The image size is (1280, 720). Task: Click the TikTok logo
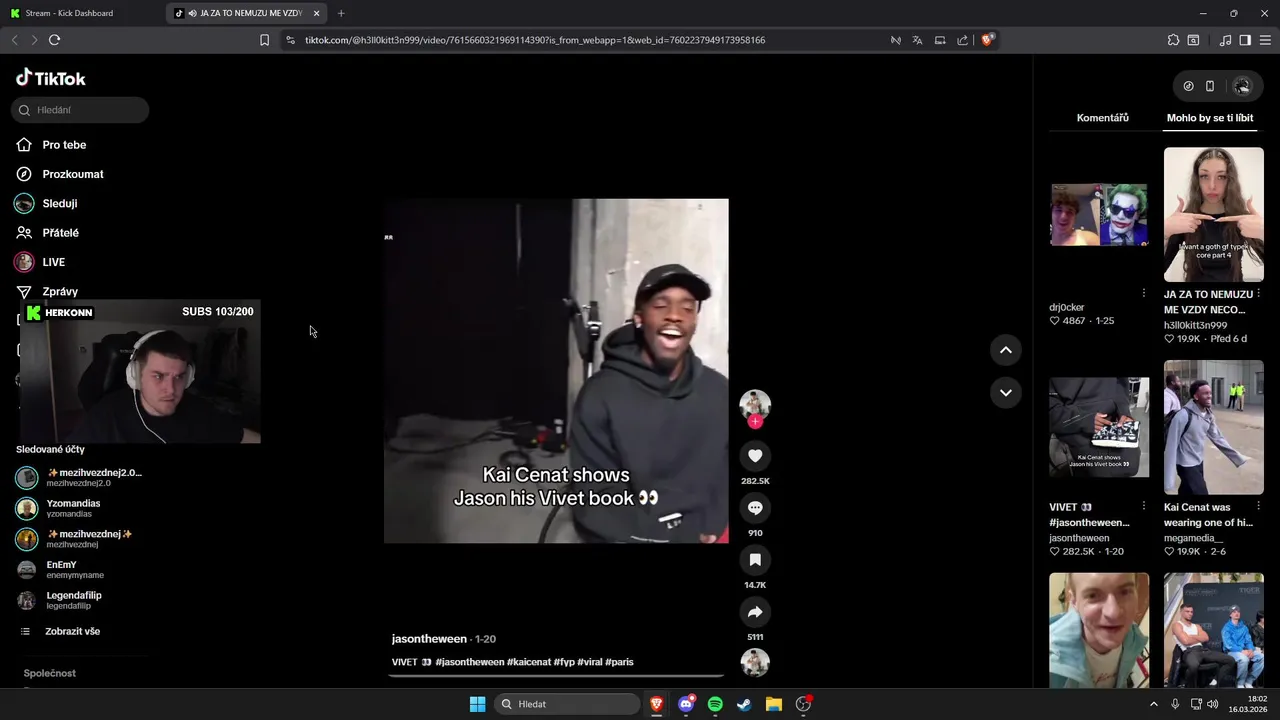point(51,78)
